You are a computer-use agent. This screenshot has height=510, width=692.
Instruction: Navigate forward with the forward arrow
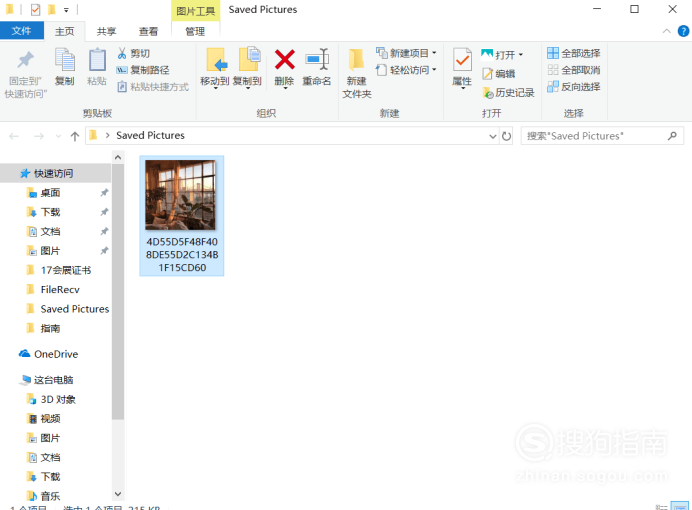39,136
